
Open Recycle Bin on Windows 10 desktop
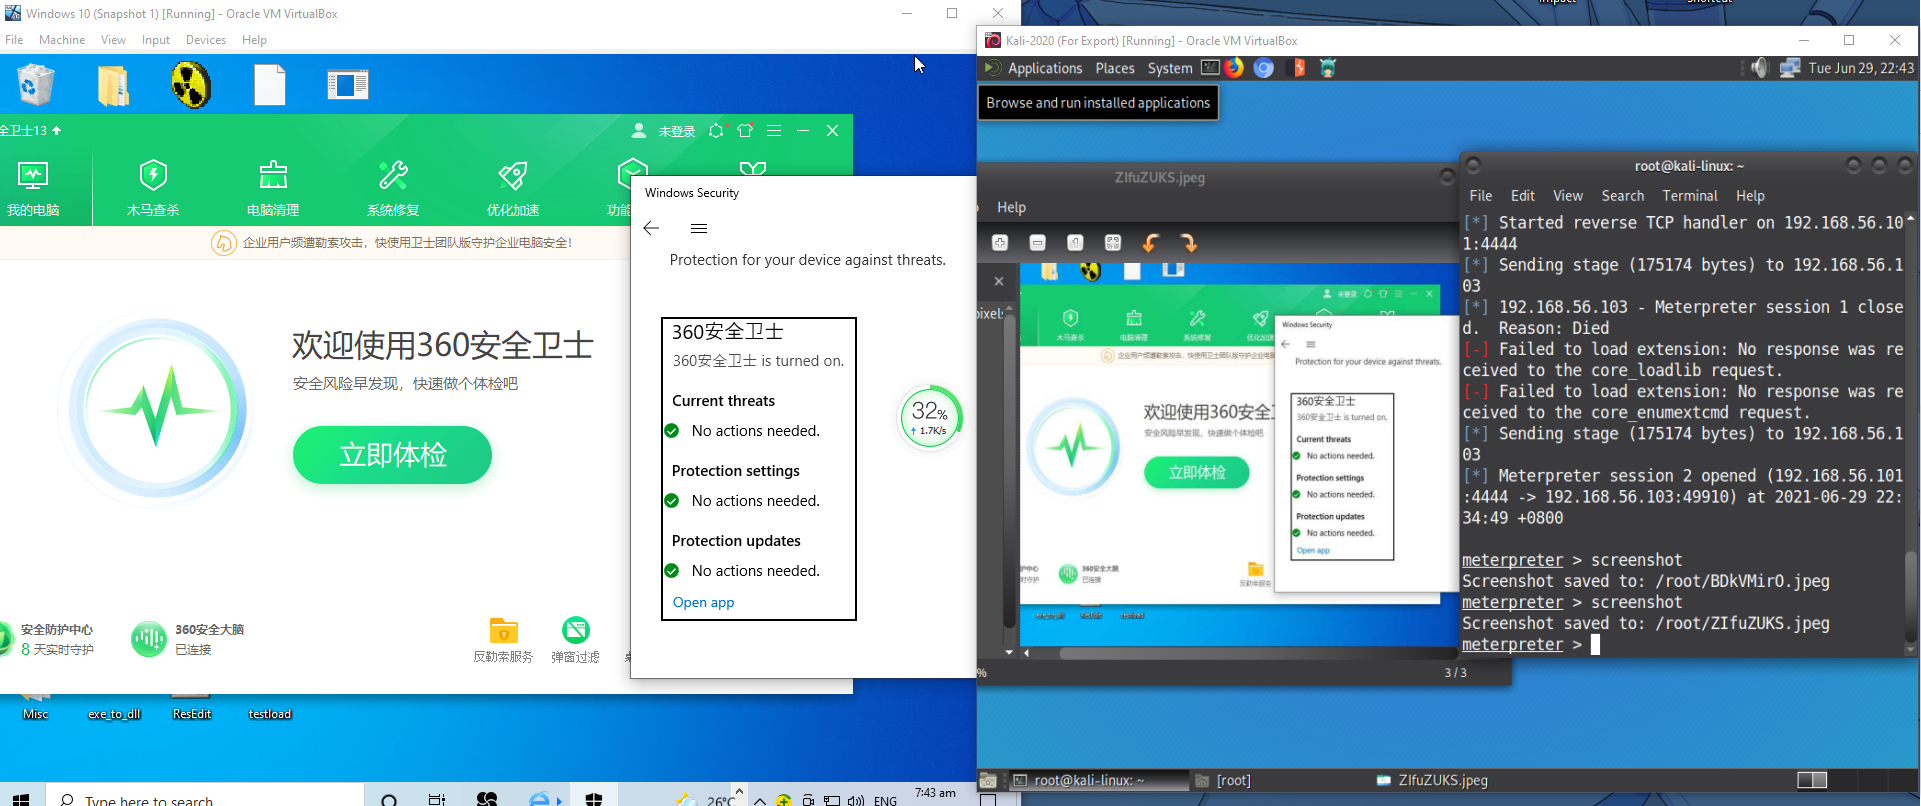coord(36,85)
